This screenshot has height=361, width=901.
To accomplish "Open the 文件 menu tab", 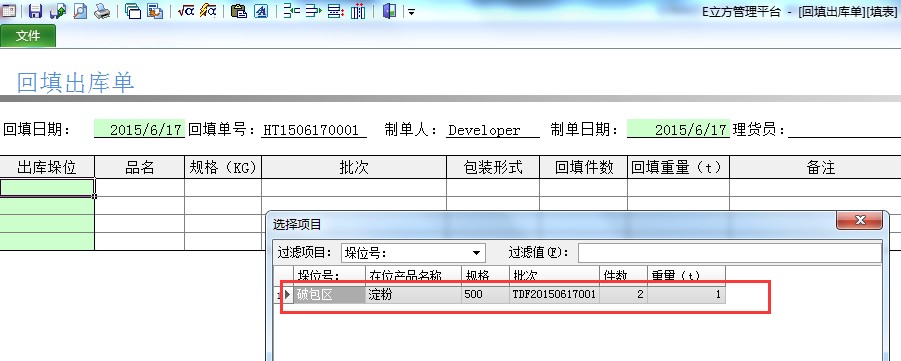I will point(28,36).
